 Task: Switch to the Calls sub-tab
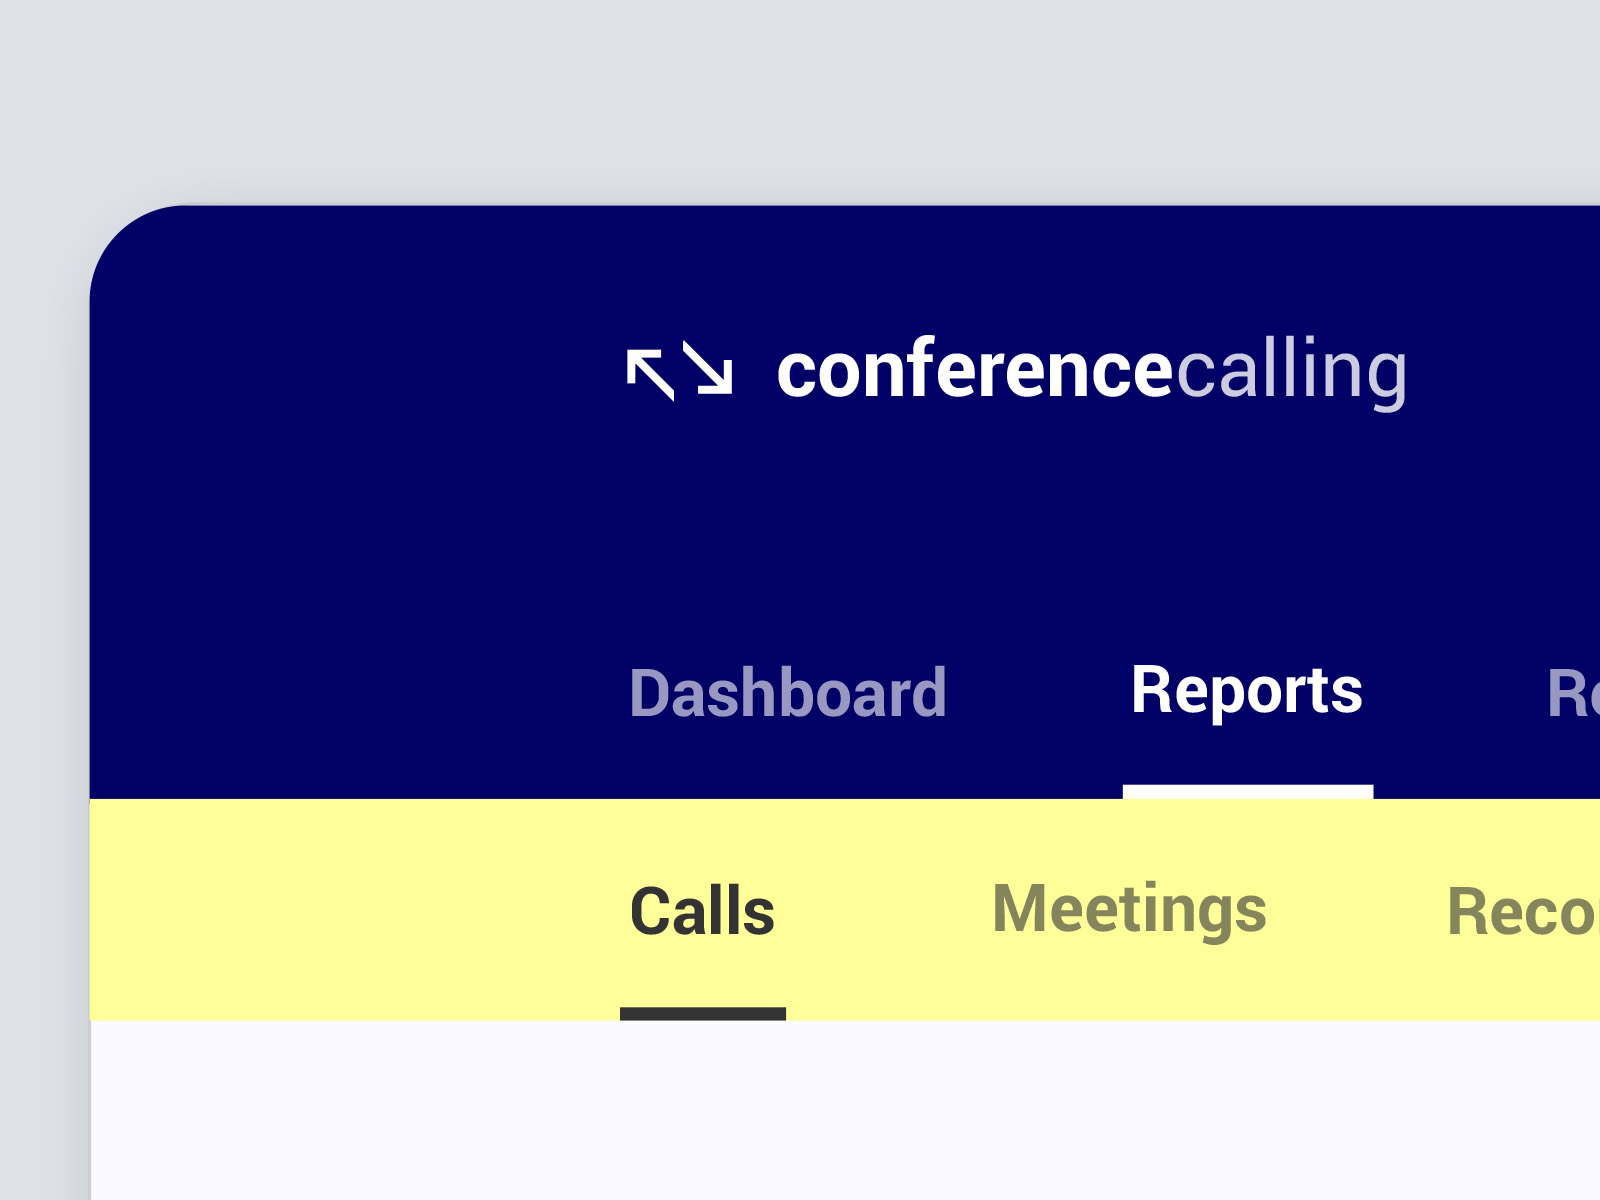(702, 912)
